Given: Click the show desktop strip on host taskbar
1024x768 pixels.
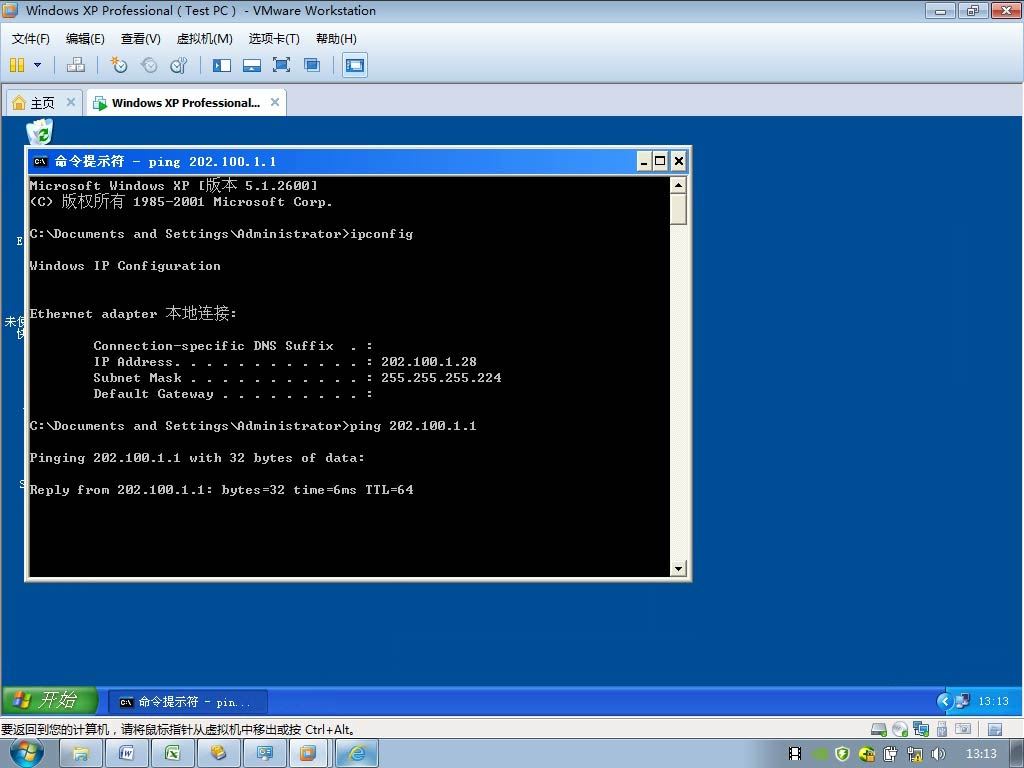Looking at the screenshot, I should (1017, 754).
